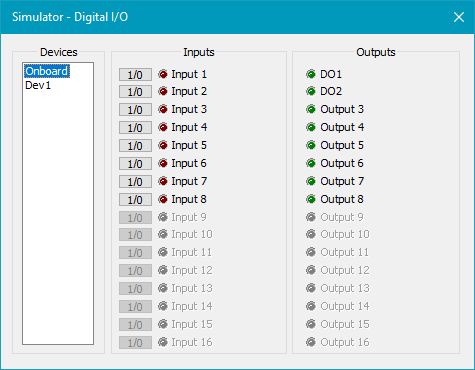Click the disabled 1/0 button for Input 16
The width and height of the screenshot is (475, 370).
135,343
